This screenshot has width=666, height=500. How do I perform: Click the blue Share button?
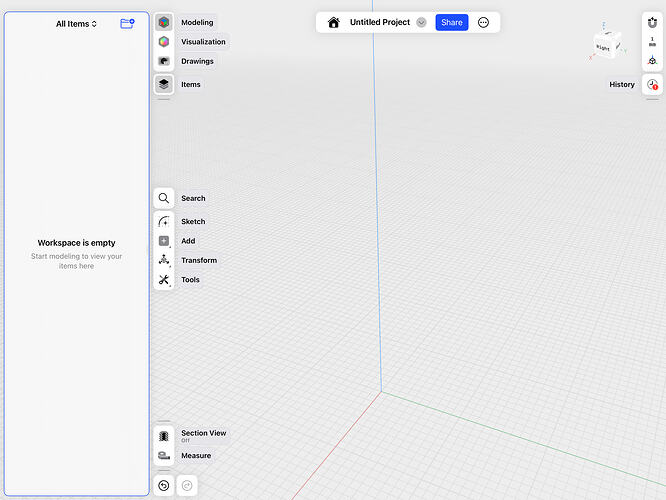click(x=452, y=23)
